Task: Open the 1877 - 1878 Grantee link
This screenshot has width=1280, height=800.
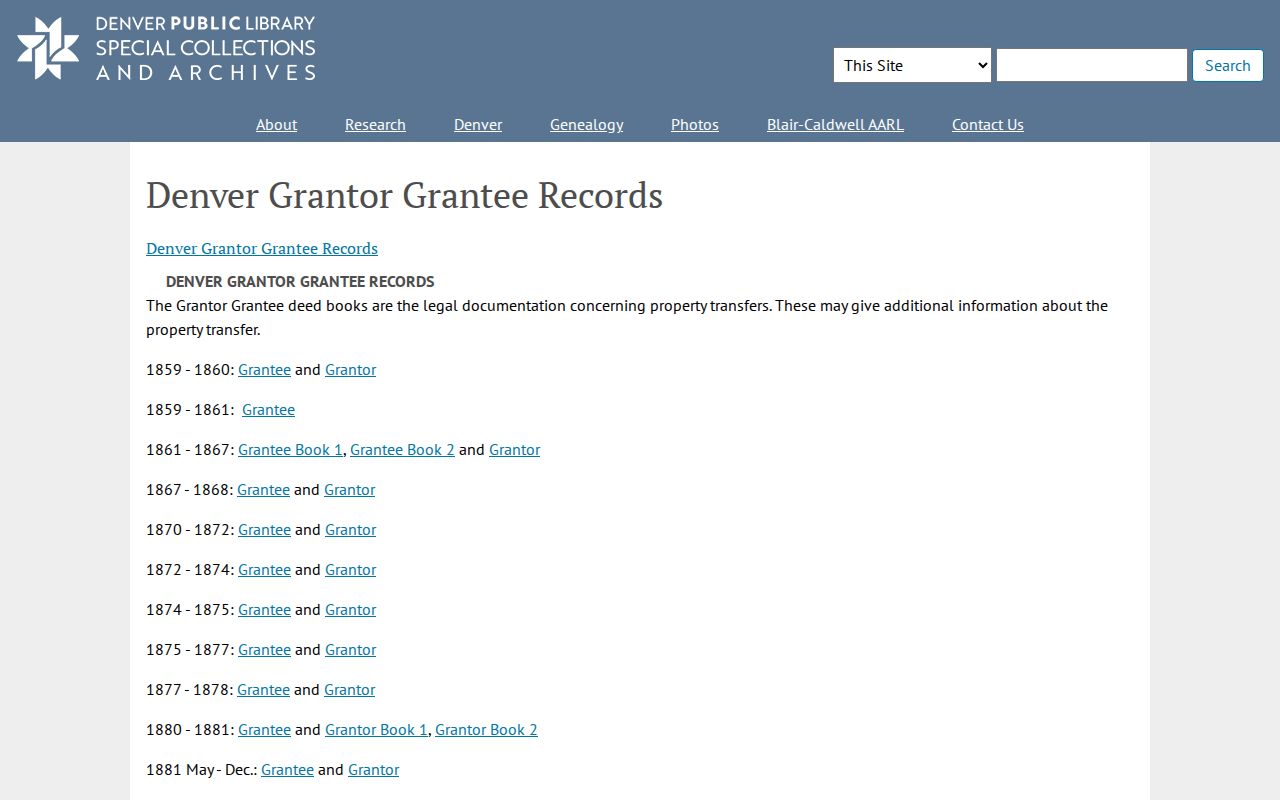Action: (x=263, y=689)
